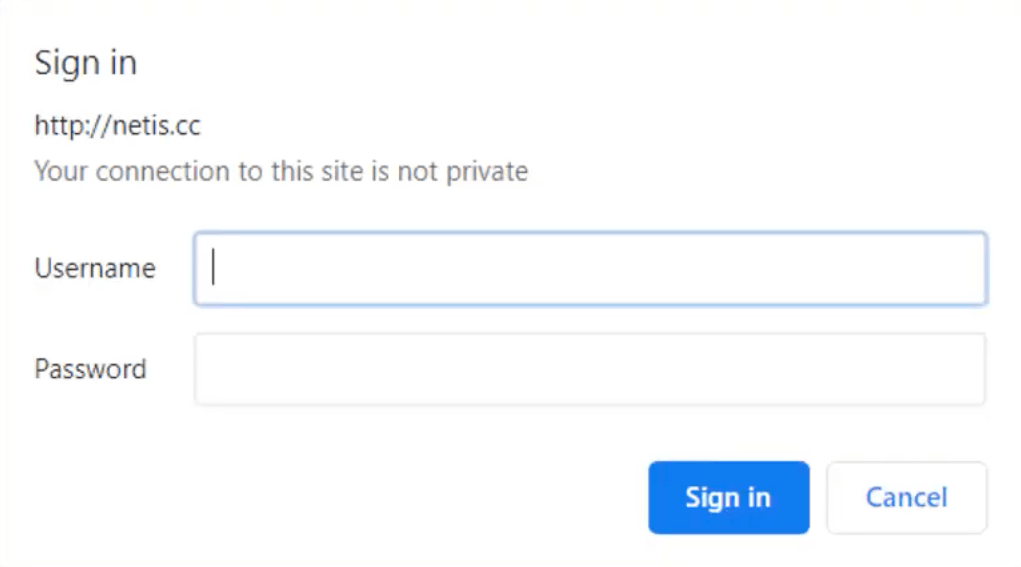The height and width of the screenshot is (567, 1021).
Task: Confirm login via the Sign in button
Action: (x=728, y=497)
